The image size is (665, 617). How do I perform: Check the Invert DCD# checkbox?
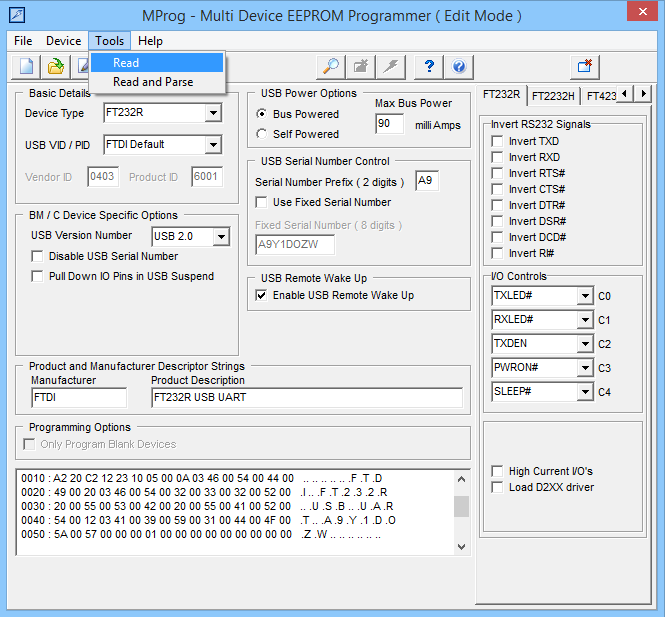pos(497,237)
